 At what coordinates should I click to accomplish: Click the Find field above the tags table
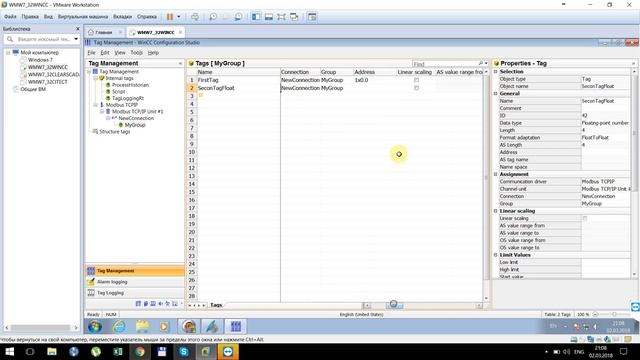[445, 64]
